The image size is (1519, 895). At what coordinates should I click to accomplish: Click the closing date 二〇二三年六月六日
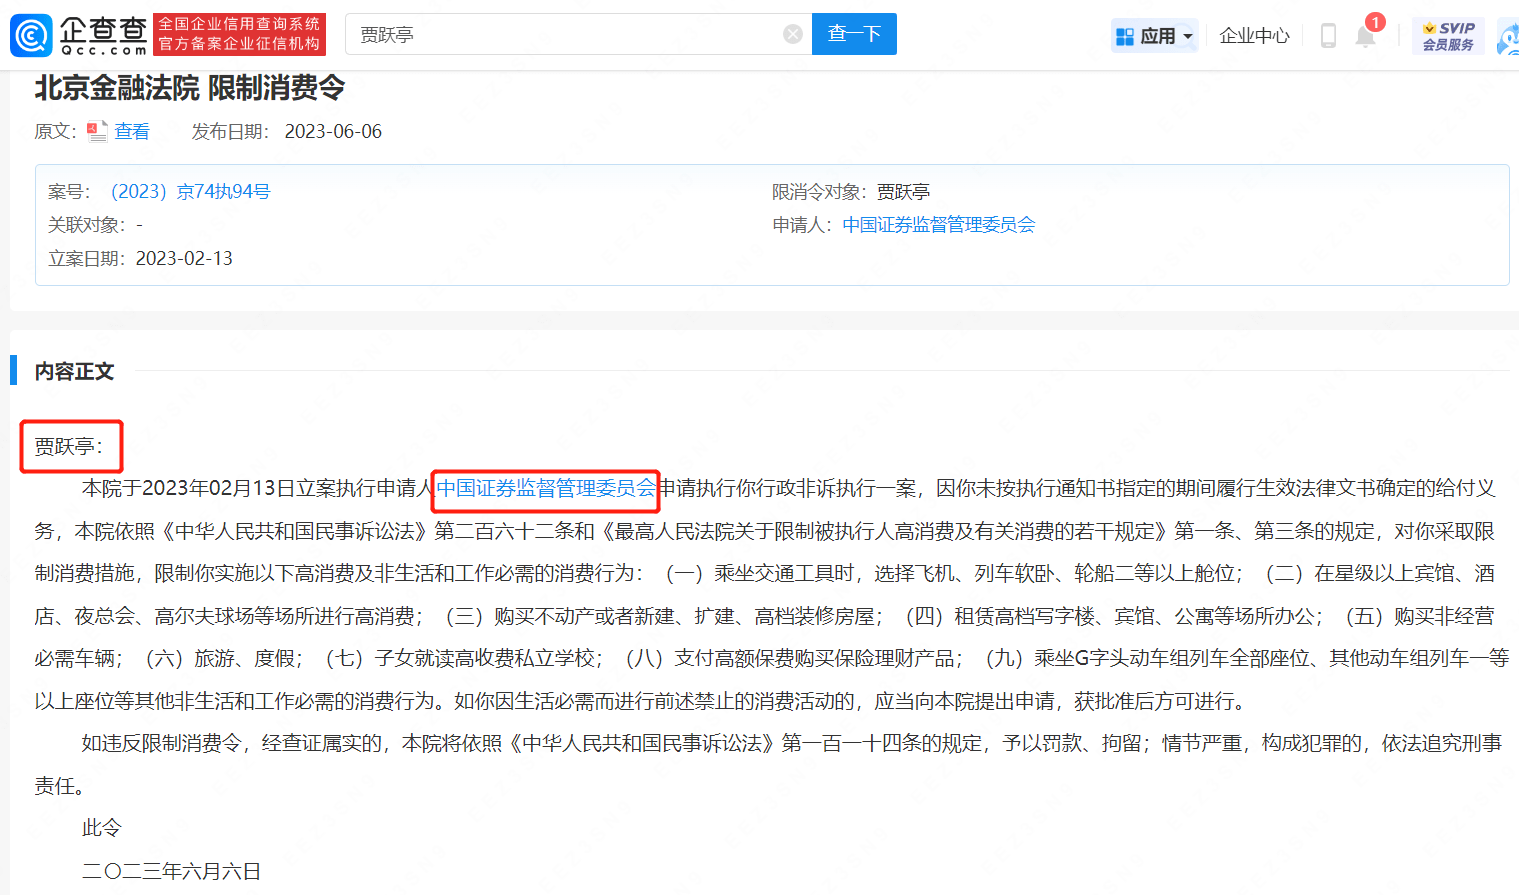pyautogui.click(x=172, y=871)
